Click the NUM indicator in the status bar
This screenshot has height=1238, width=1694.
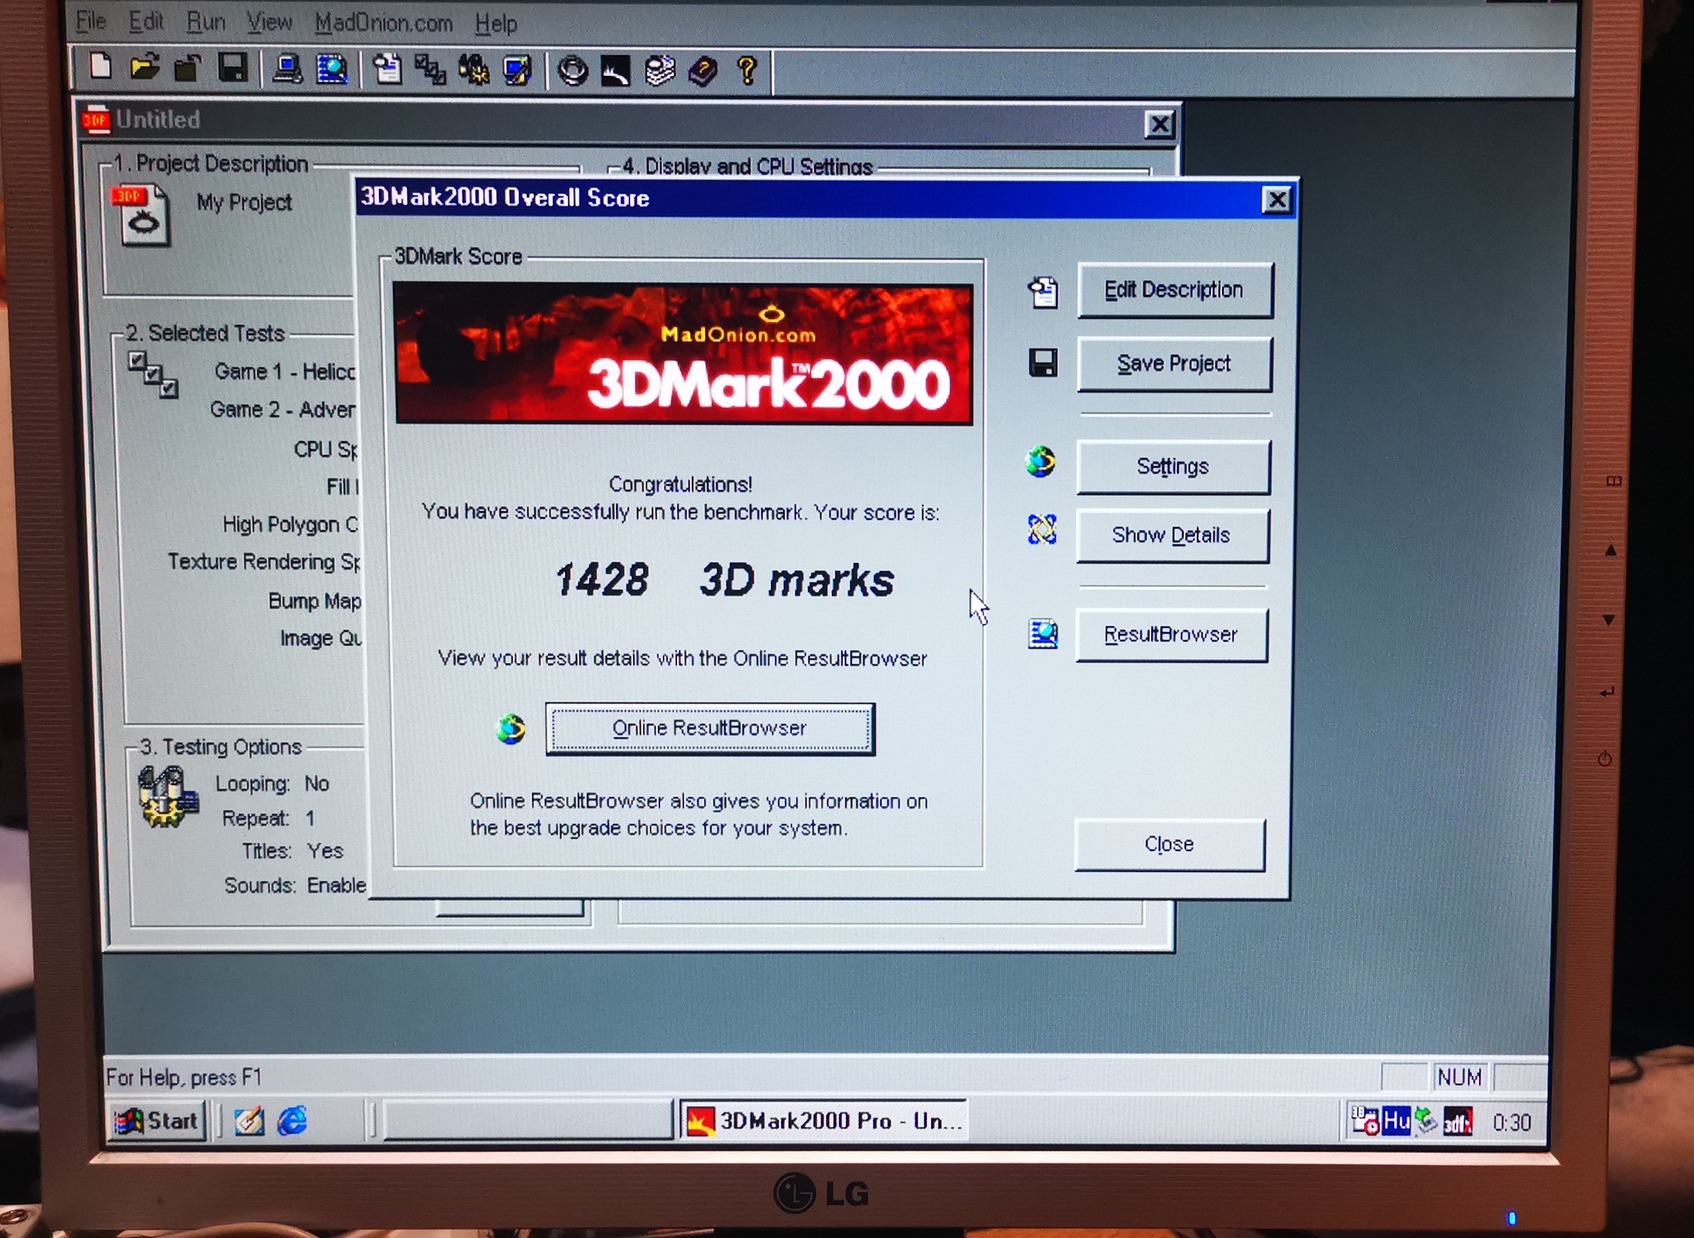point(1459,1077)
